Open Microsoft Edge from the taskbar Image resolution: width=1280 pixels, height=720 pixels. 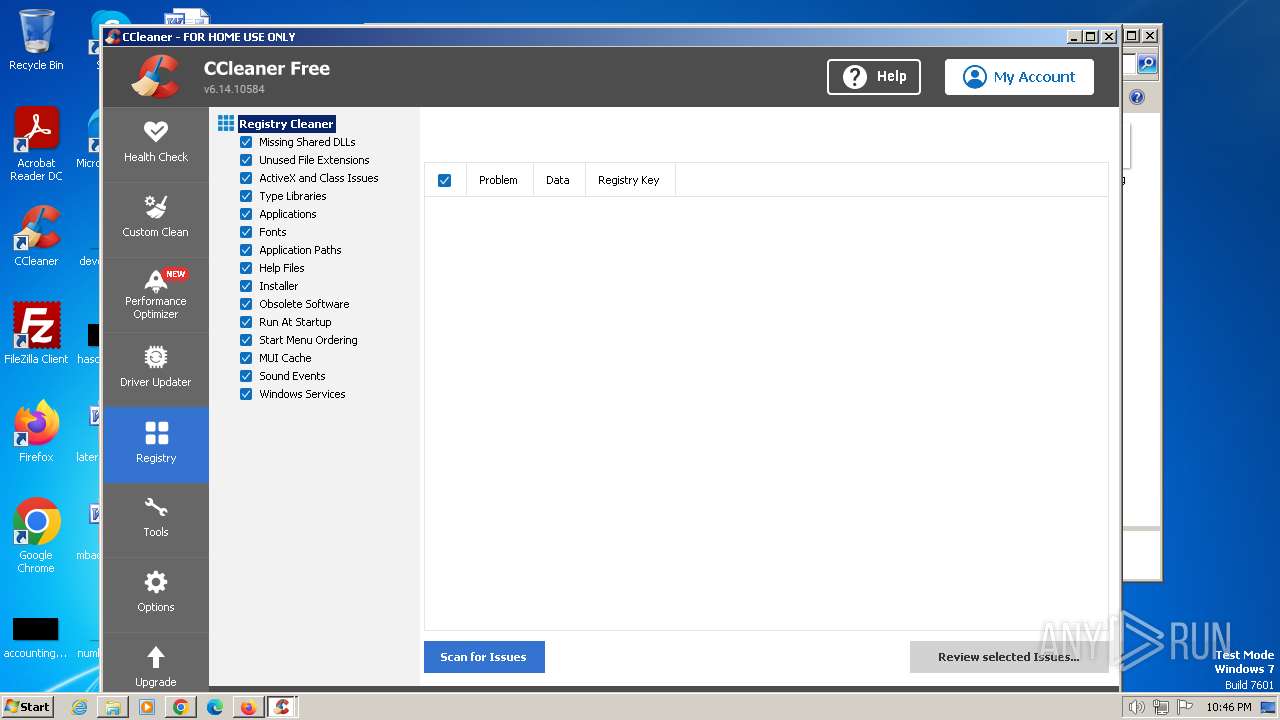(x=215, y=707)
